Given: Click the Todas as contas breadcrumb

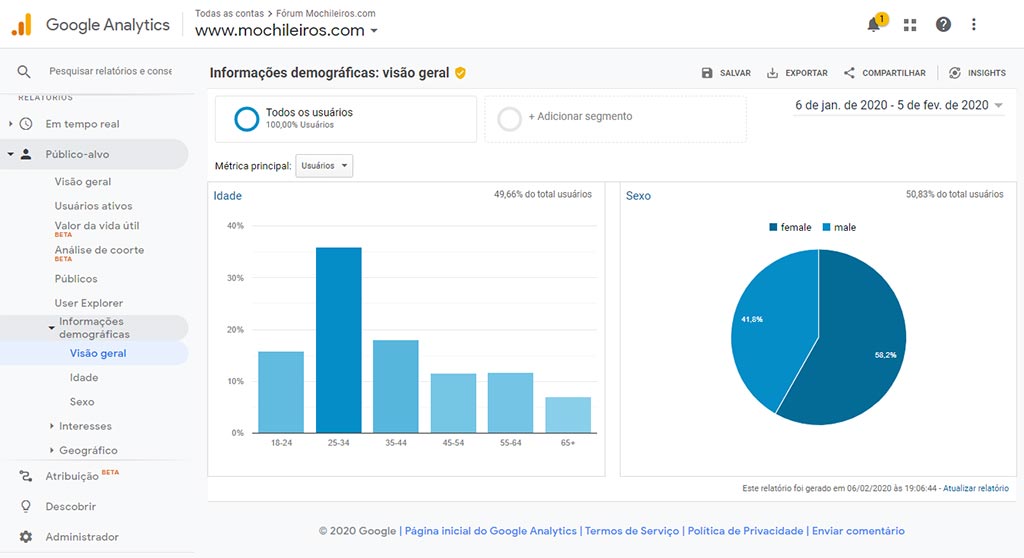Looking at the screenshot, I should point(229,13).
